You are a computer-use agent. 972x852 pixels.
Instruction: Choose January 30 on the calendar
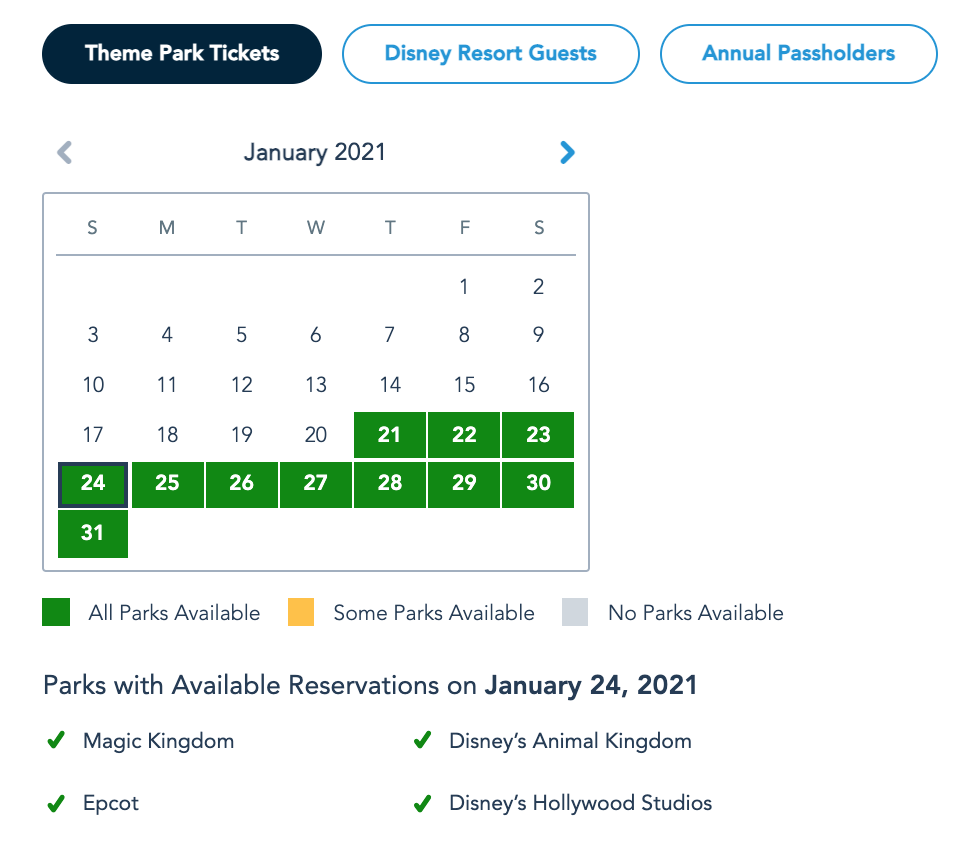tap(538, 484)
